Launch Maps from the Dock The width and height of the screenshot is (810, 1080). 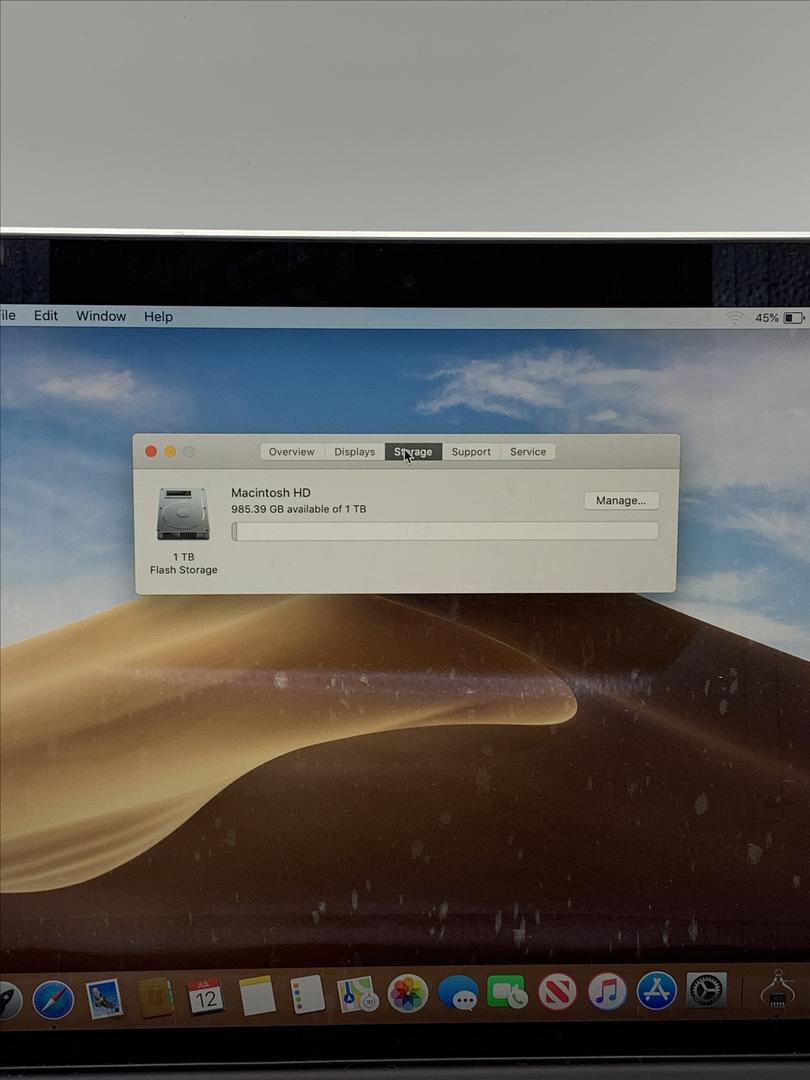coord(357,994)
